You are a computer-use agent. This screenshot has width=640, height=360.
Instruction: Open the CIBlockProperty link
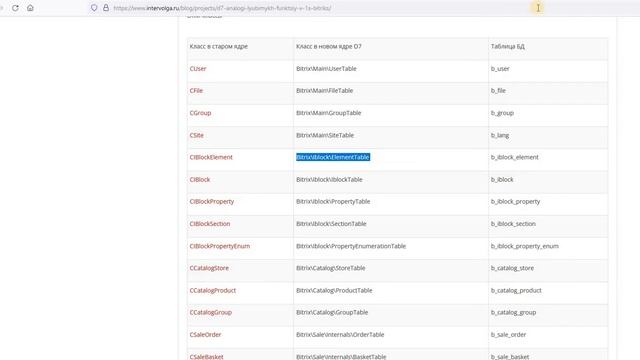tap(212, 201)
